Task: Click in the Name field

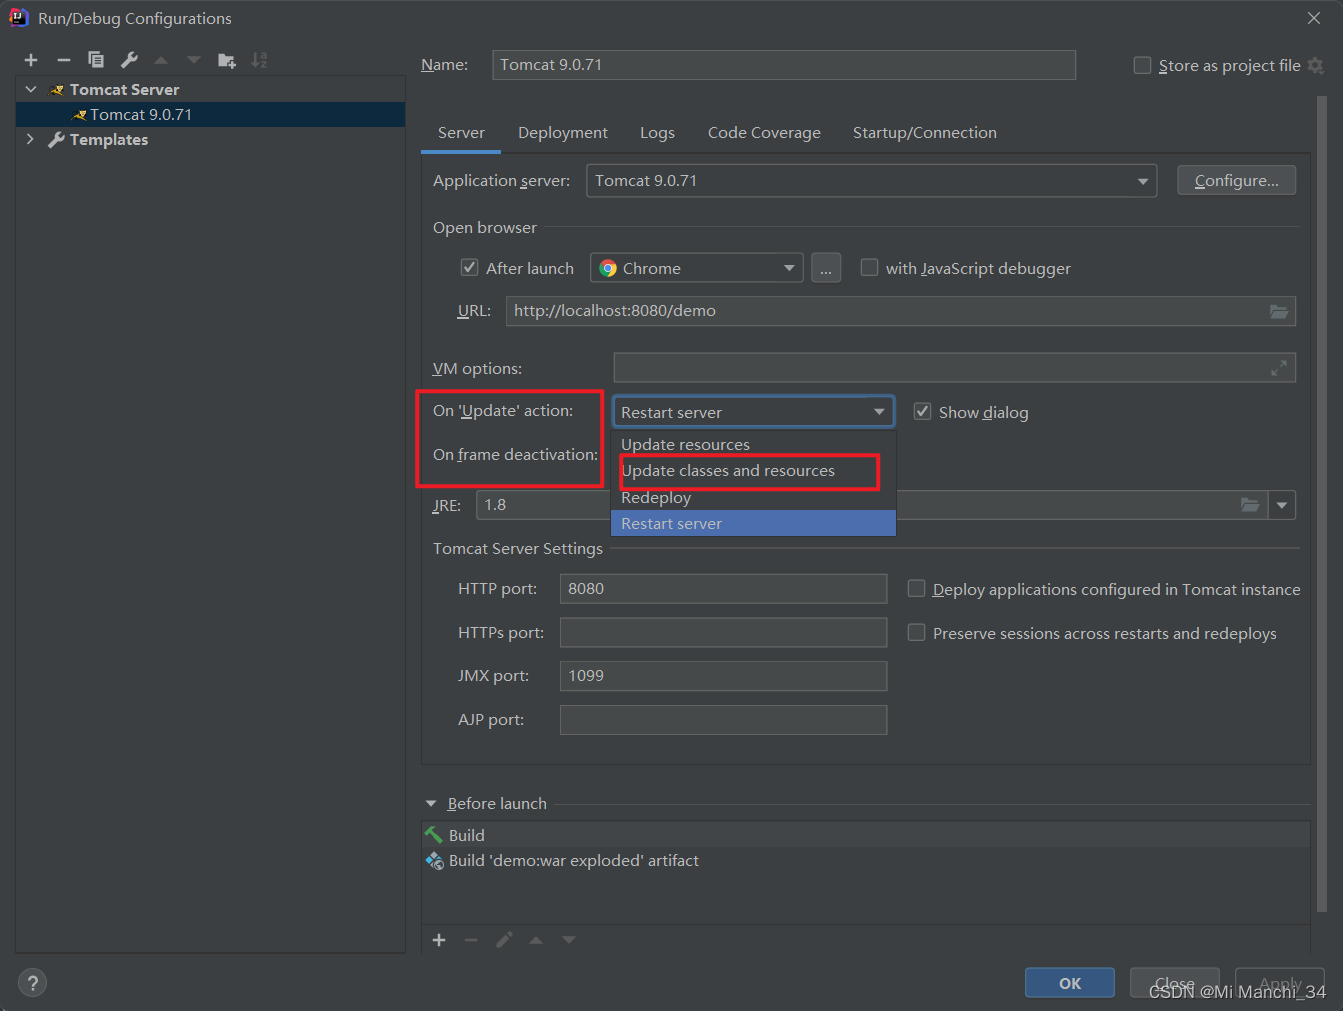Action: [784, 65]
